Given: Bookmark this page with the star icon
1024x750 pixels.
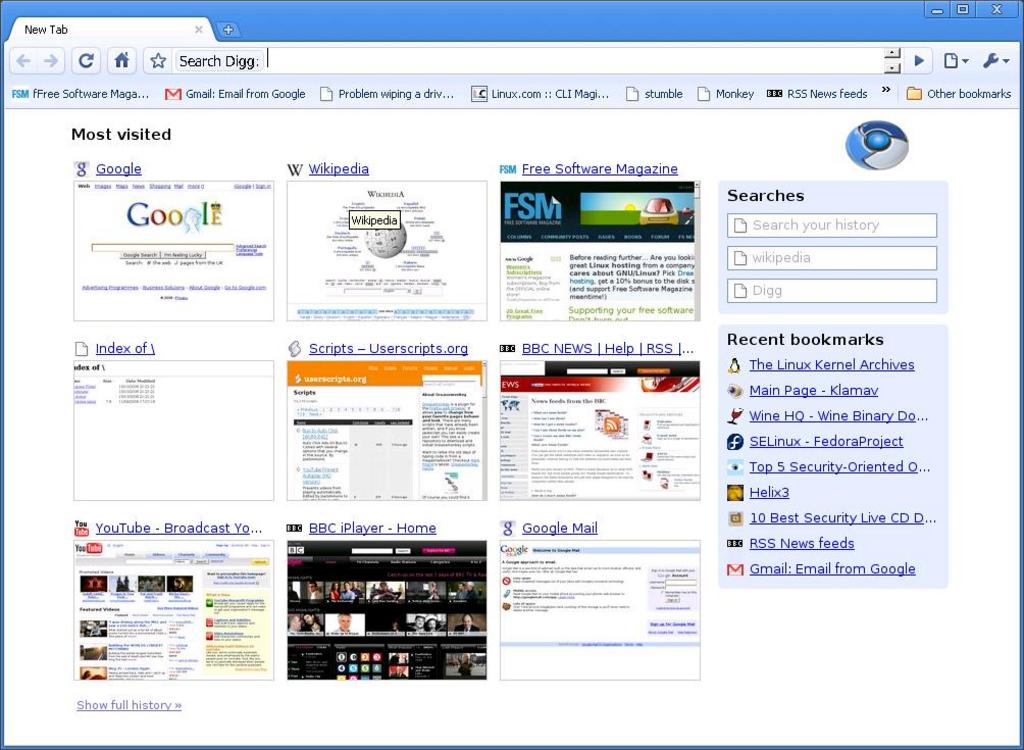Looking at the screenshot, I should tap(158, 61).
